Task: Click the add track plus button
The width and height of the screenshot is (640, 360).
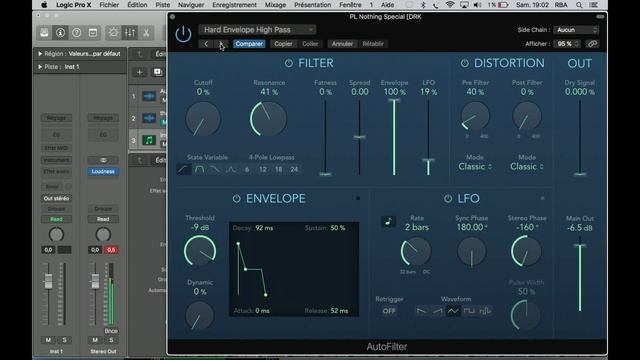Action: click(x=139, y=72)
